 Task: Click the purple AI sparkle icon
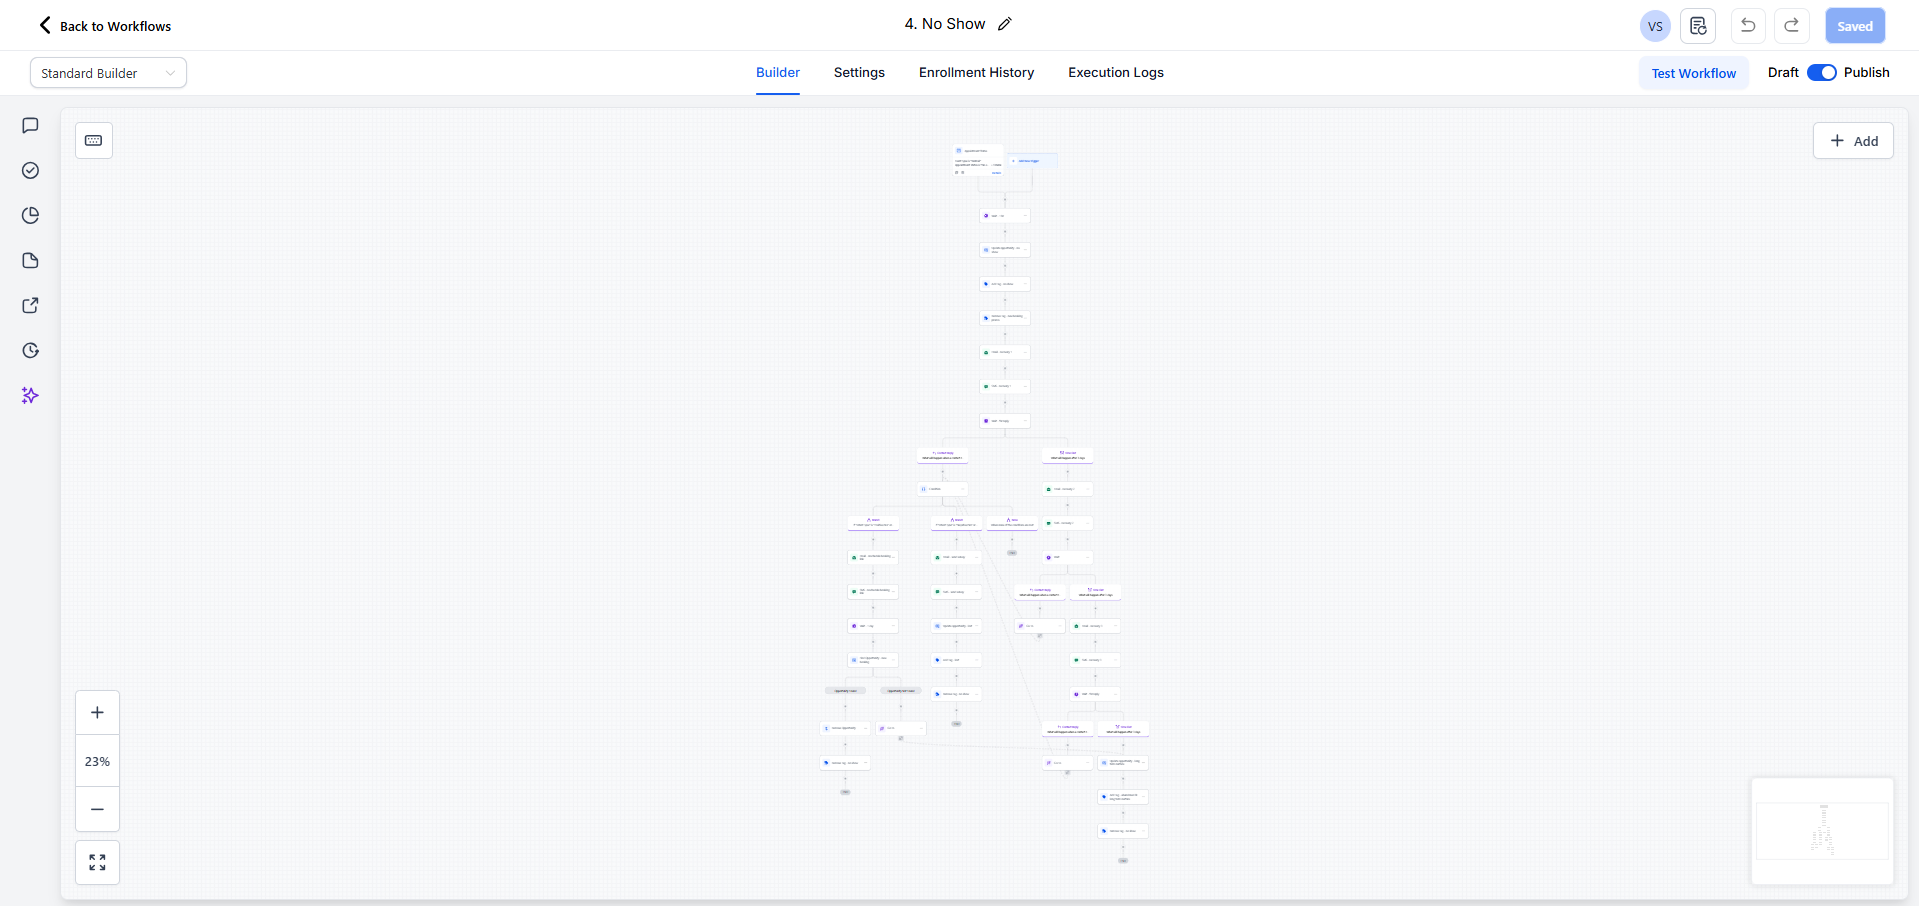[30, 395]
